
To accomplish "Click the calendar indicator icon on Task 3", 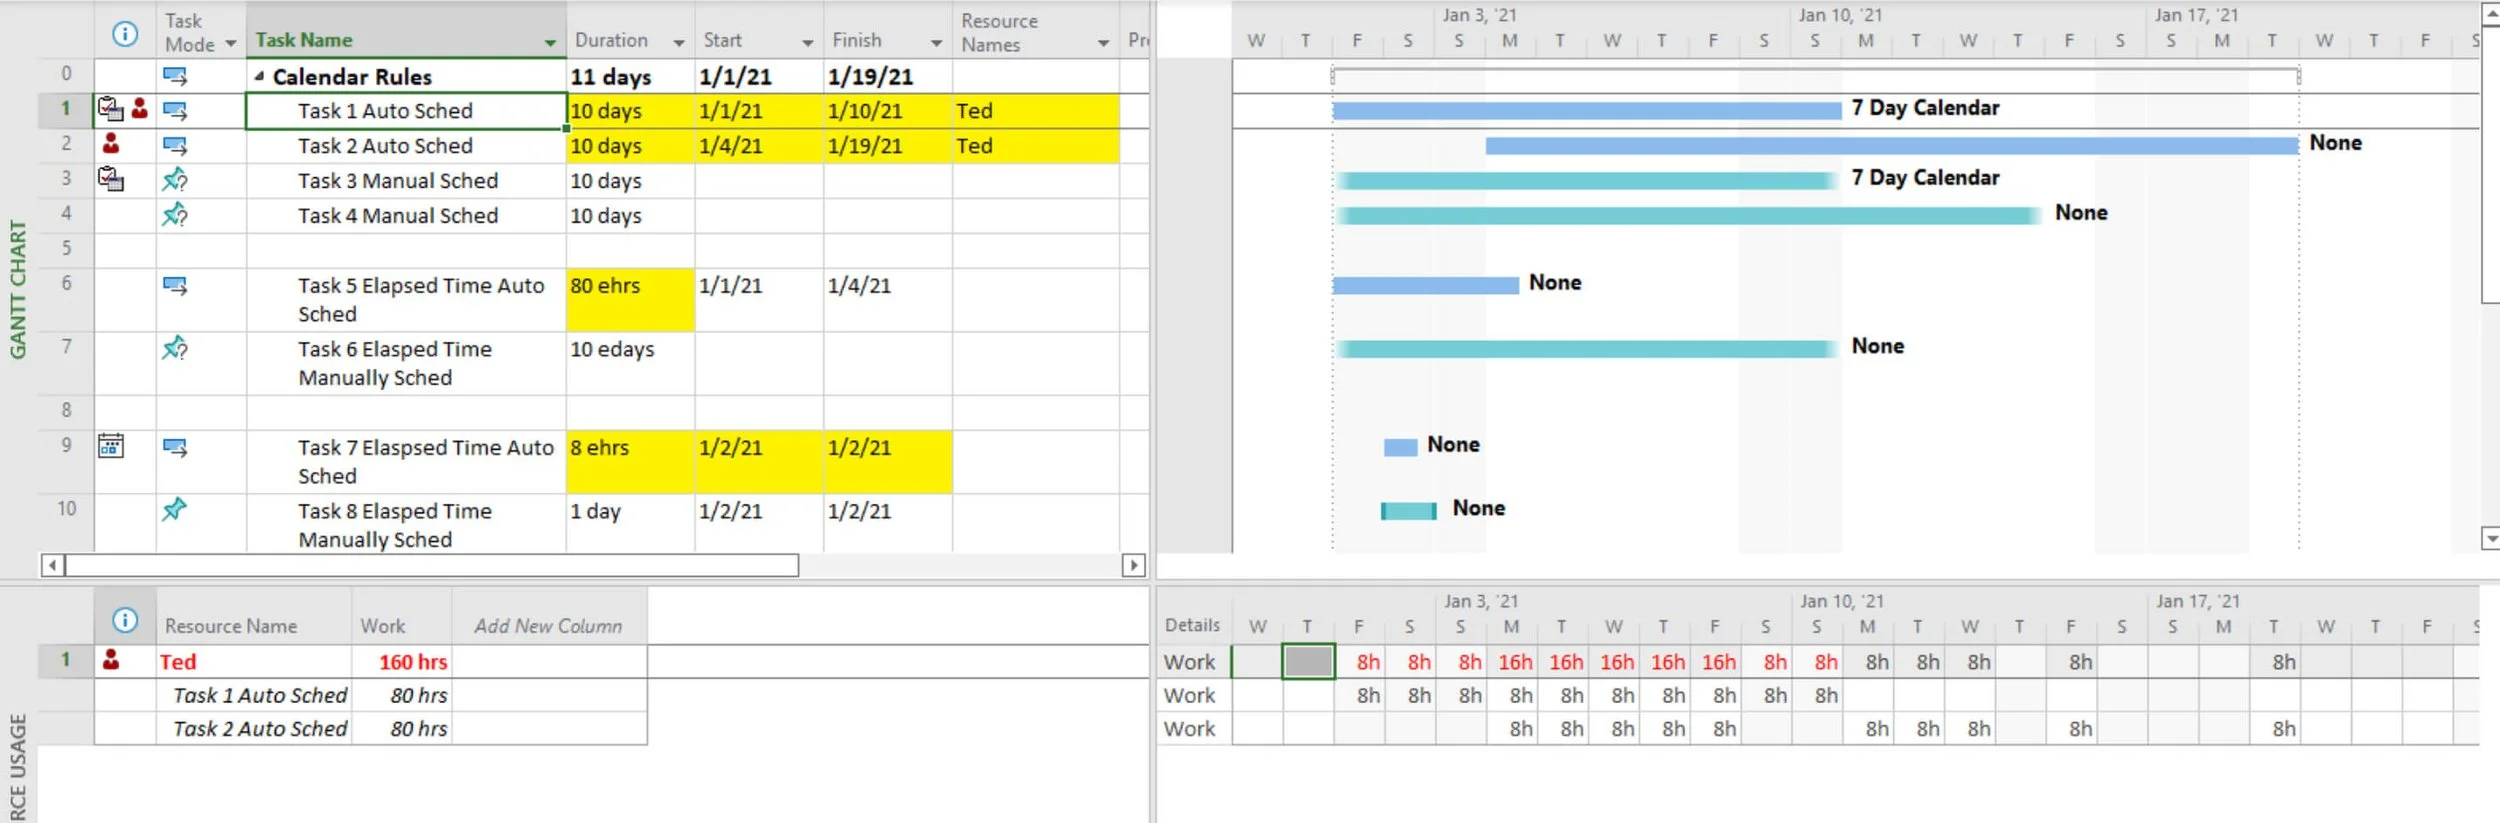I will pyautogui.click(x=110, y=179).
